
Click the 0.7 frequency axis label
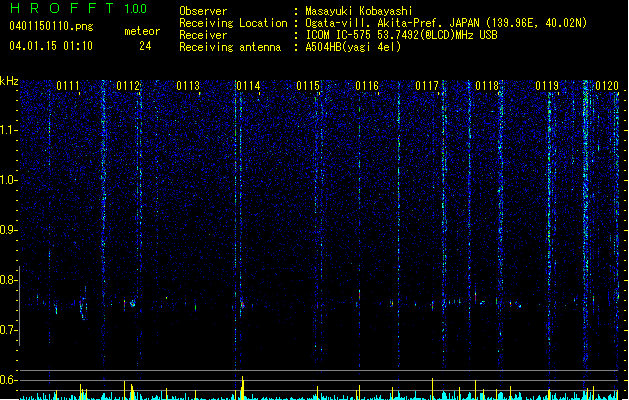tap(8, 330)
